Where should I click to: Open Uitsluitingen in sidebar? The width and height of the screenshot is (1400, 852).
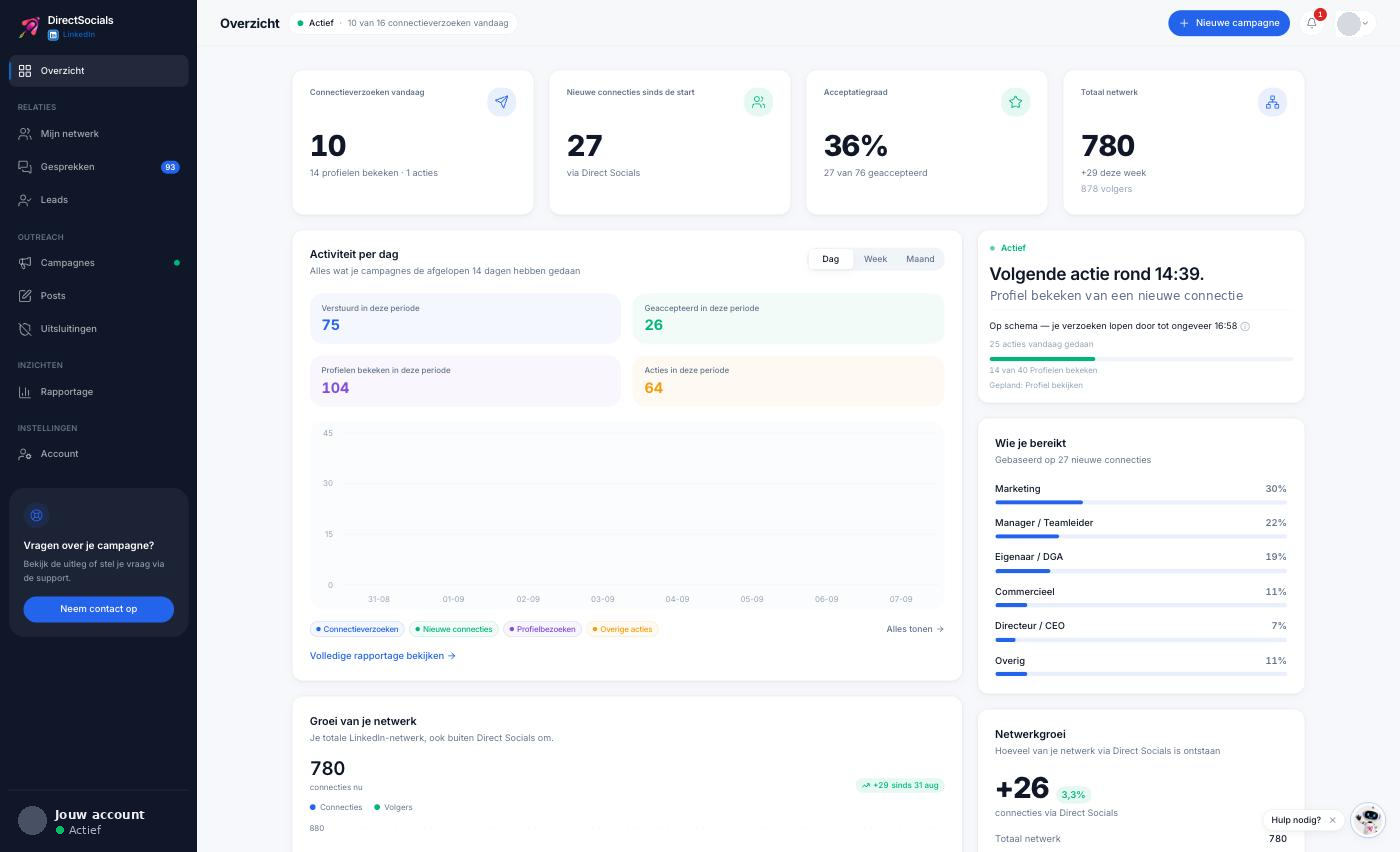pos(99,329)
